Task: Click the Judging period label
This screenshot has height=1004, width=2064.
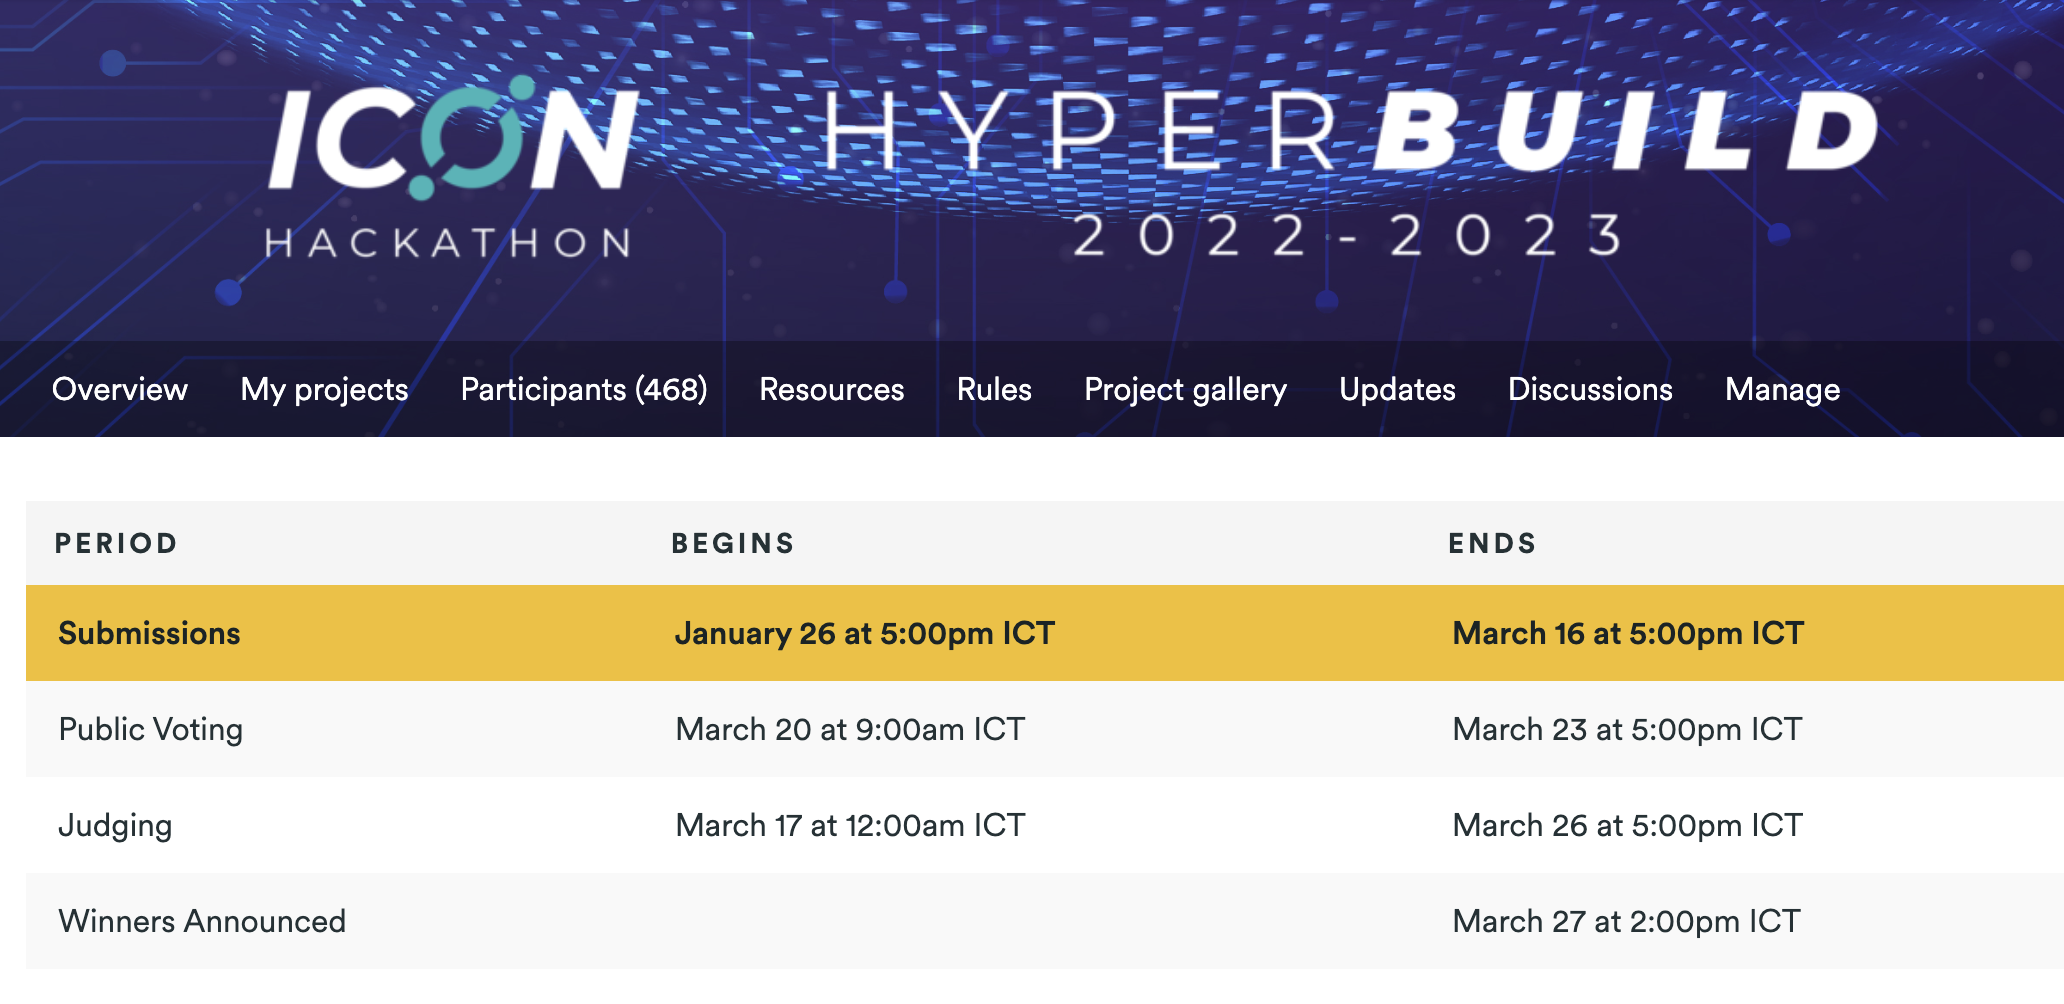Action: [x=115, y=825]
